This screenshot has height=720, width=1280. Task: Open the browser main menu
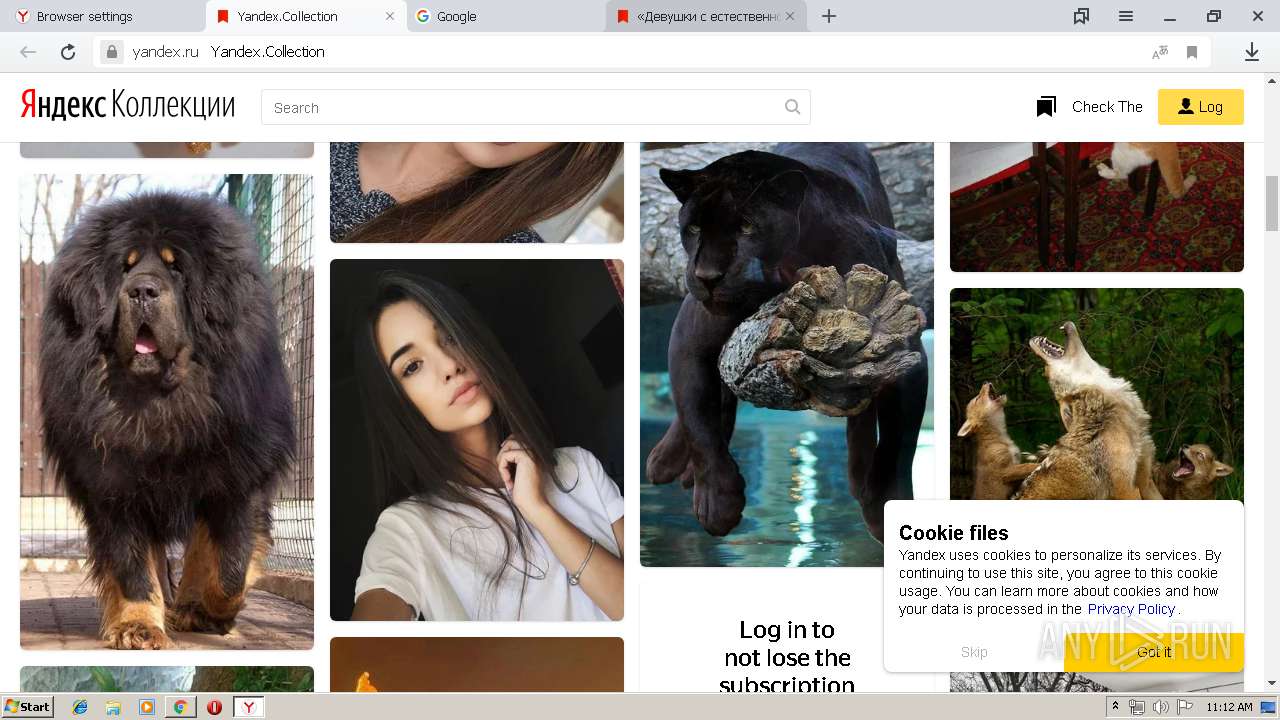coord(1126,16)
